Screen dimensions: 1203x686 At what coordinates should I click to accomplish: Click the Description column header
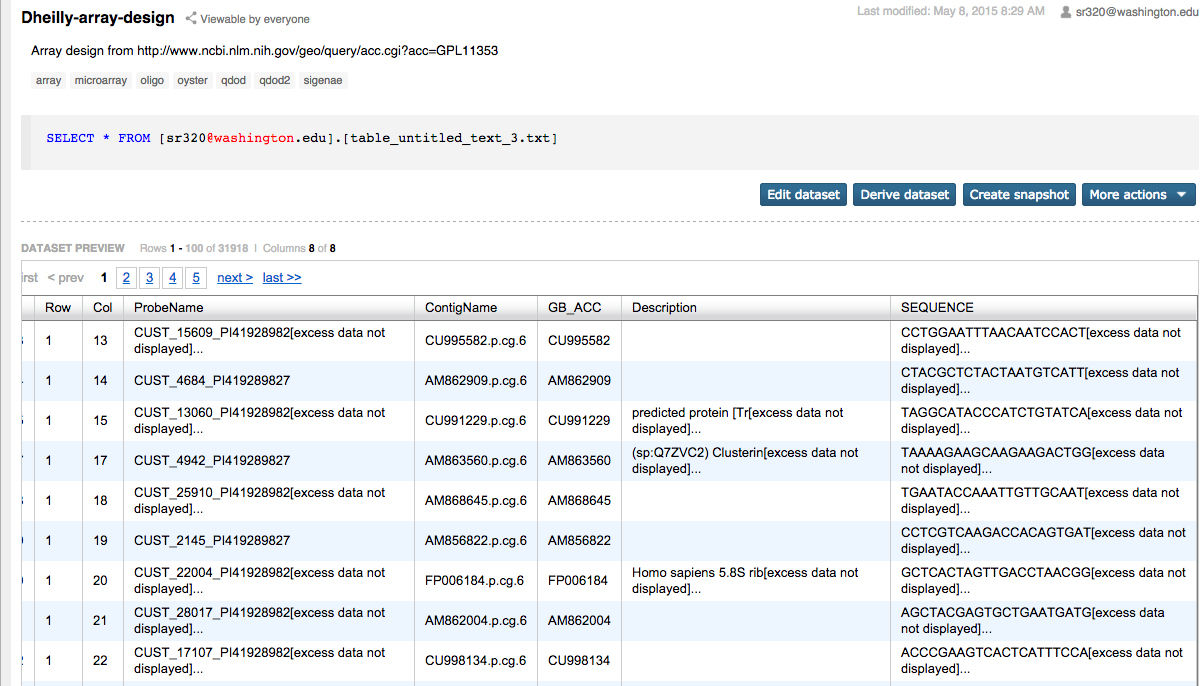point(755,308)
